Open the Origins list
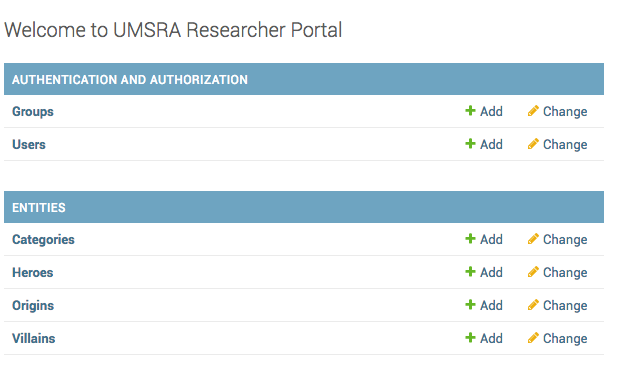The height and width of the screenshot is (369, 626). pyautogui.click(x=33, y=306)
